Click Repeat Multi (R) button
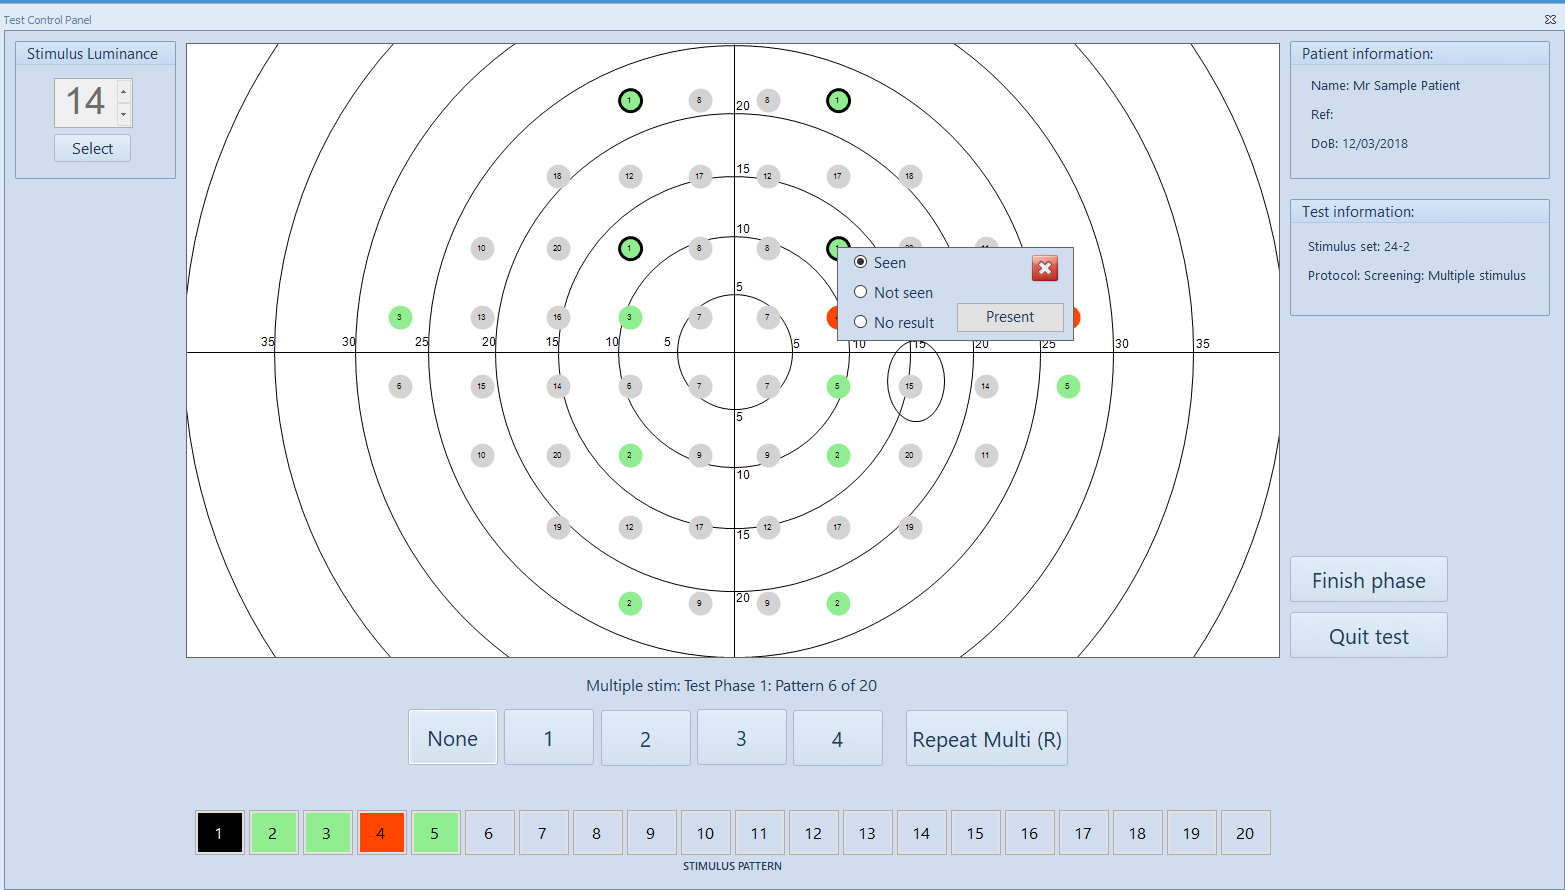 [x=986, y=739]
